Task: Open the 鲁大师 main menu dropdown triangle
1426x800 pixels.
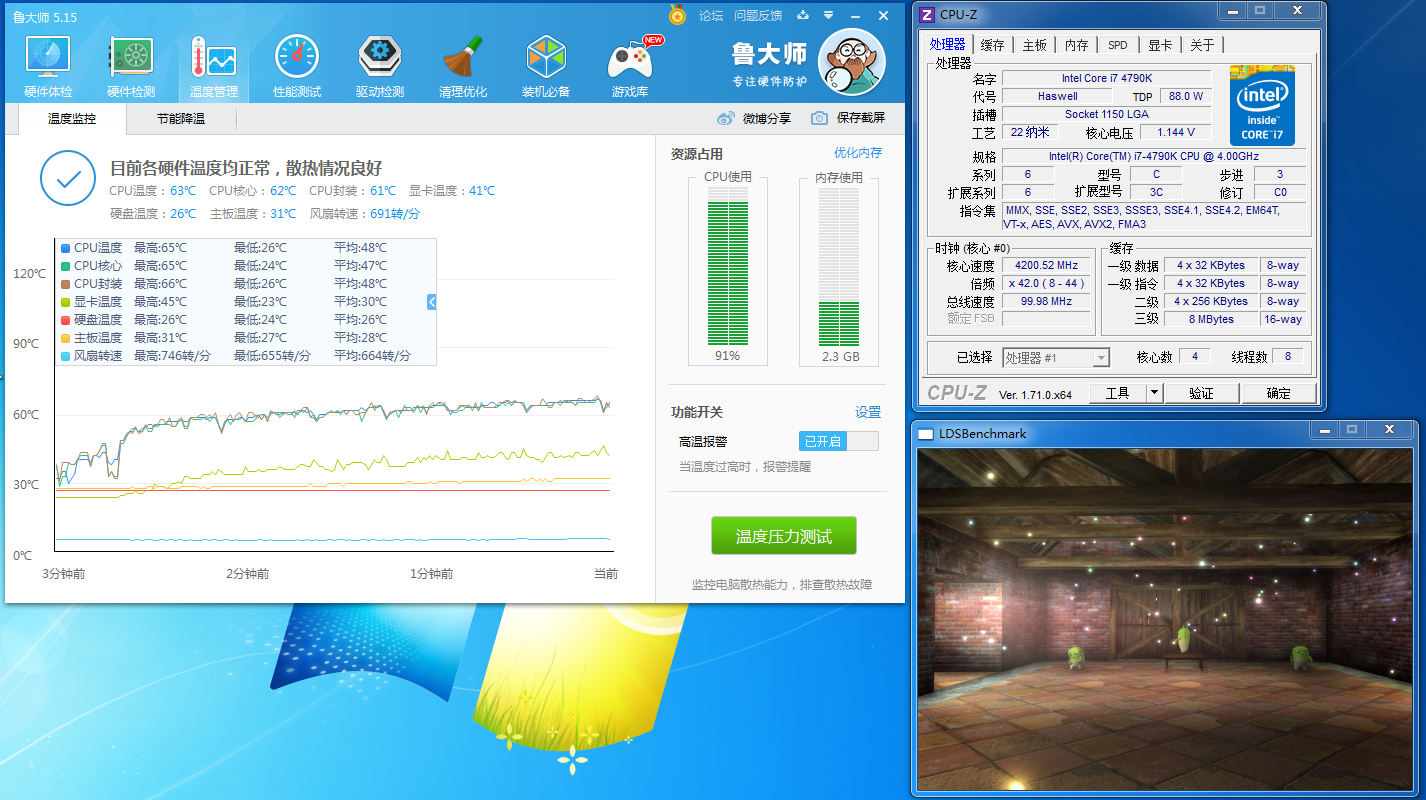Action: [x=828, y=15]
